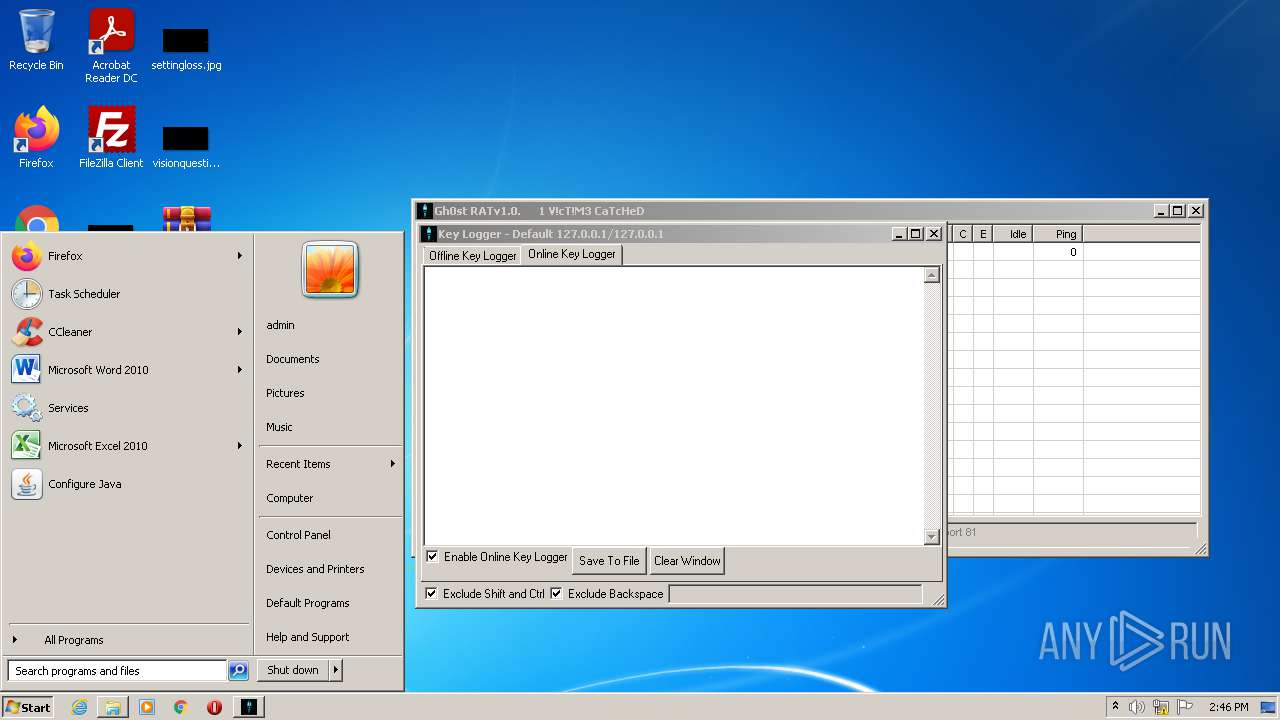Open Services from the Start menu
Viewport: 1280px width, 720px height.
point(127,408)
